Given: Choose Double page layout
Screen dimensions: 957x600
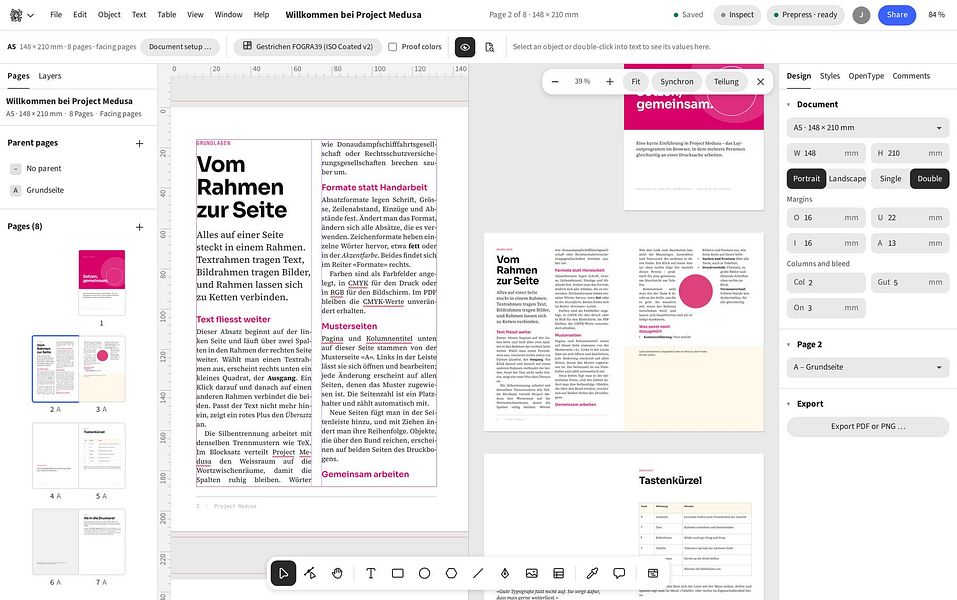Looking at the screenshot, I should pyautogui.click(x=930, y=179).
